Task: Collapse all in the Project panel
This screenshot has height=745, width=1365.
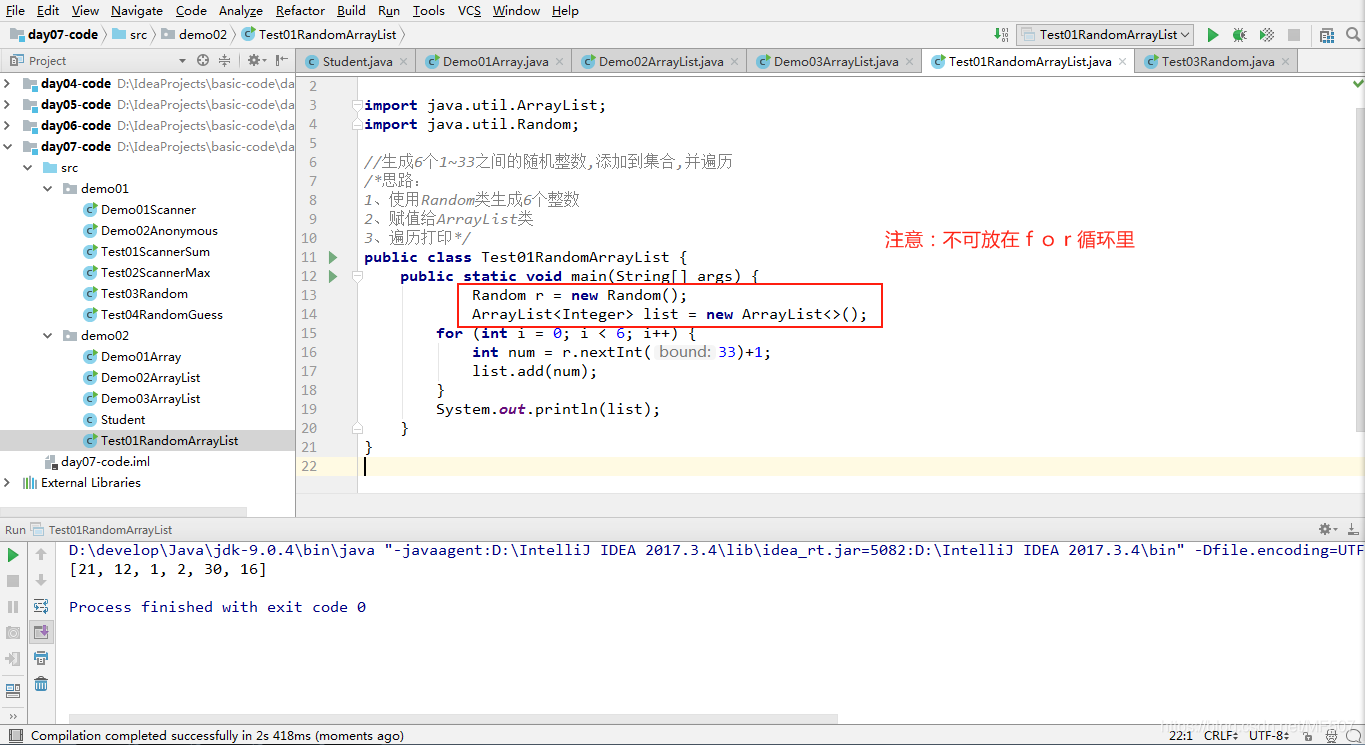Action: 224,61
